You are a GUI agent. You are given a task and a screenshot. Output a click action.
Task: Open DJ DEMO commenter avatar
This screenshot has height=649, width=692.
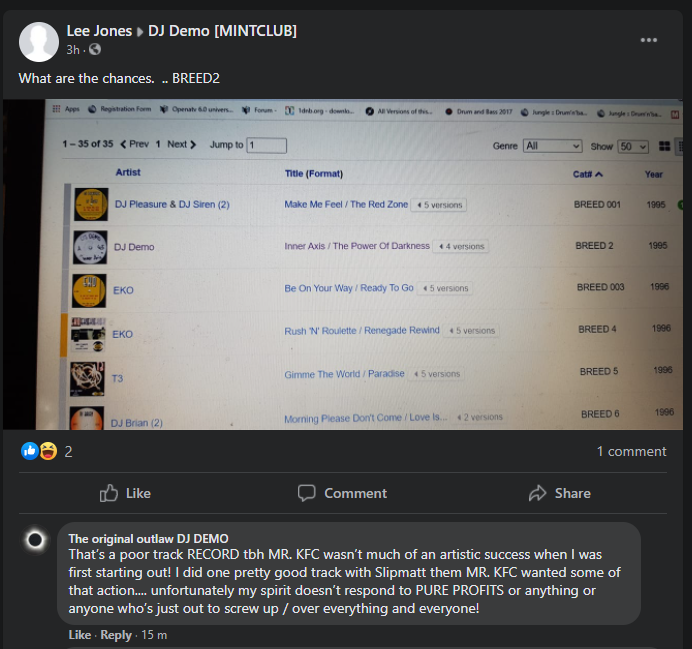[35, 540]
